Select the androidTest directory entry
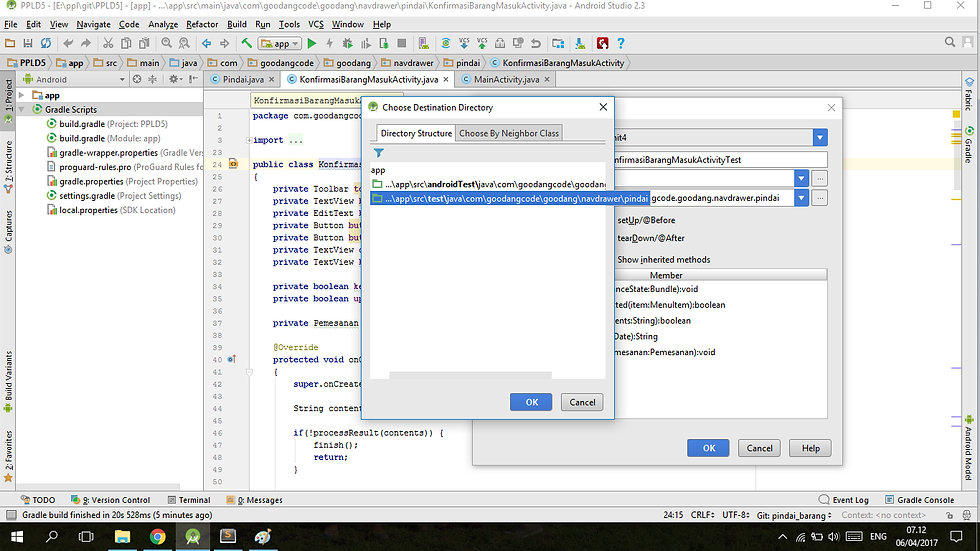Viewport: 980px width, 551px height. (x=488, y=184)
